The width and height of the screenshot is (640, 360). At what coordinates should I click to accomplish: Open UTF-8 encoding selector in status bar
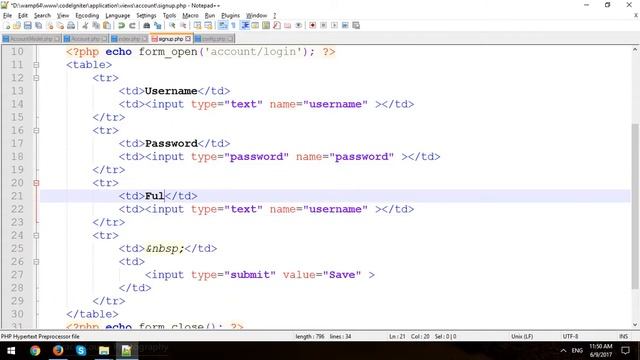(570, 336)
